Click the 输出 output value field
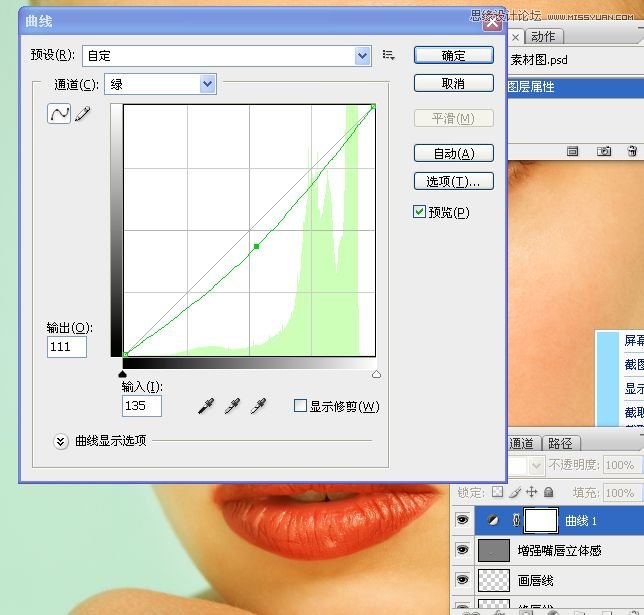644x615 pixels. pyautogui.click(x=67, y=347)
